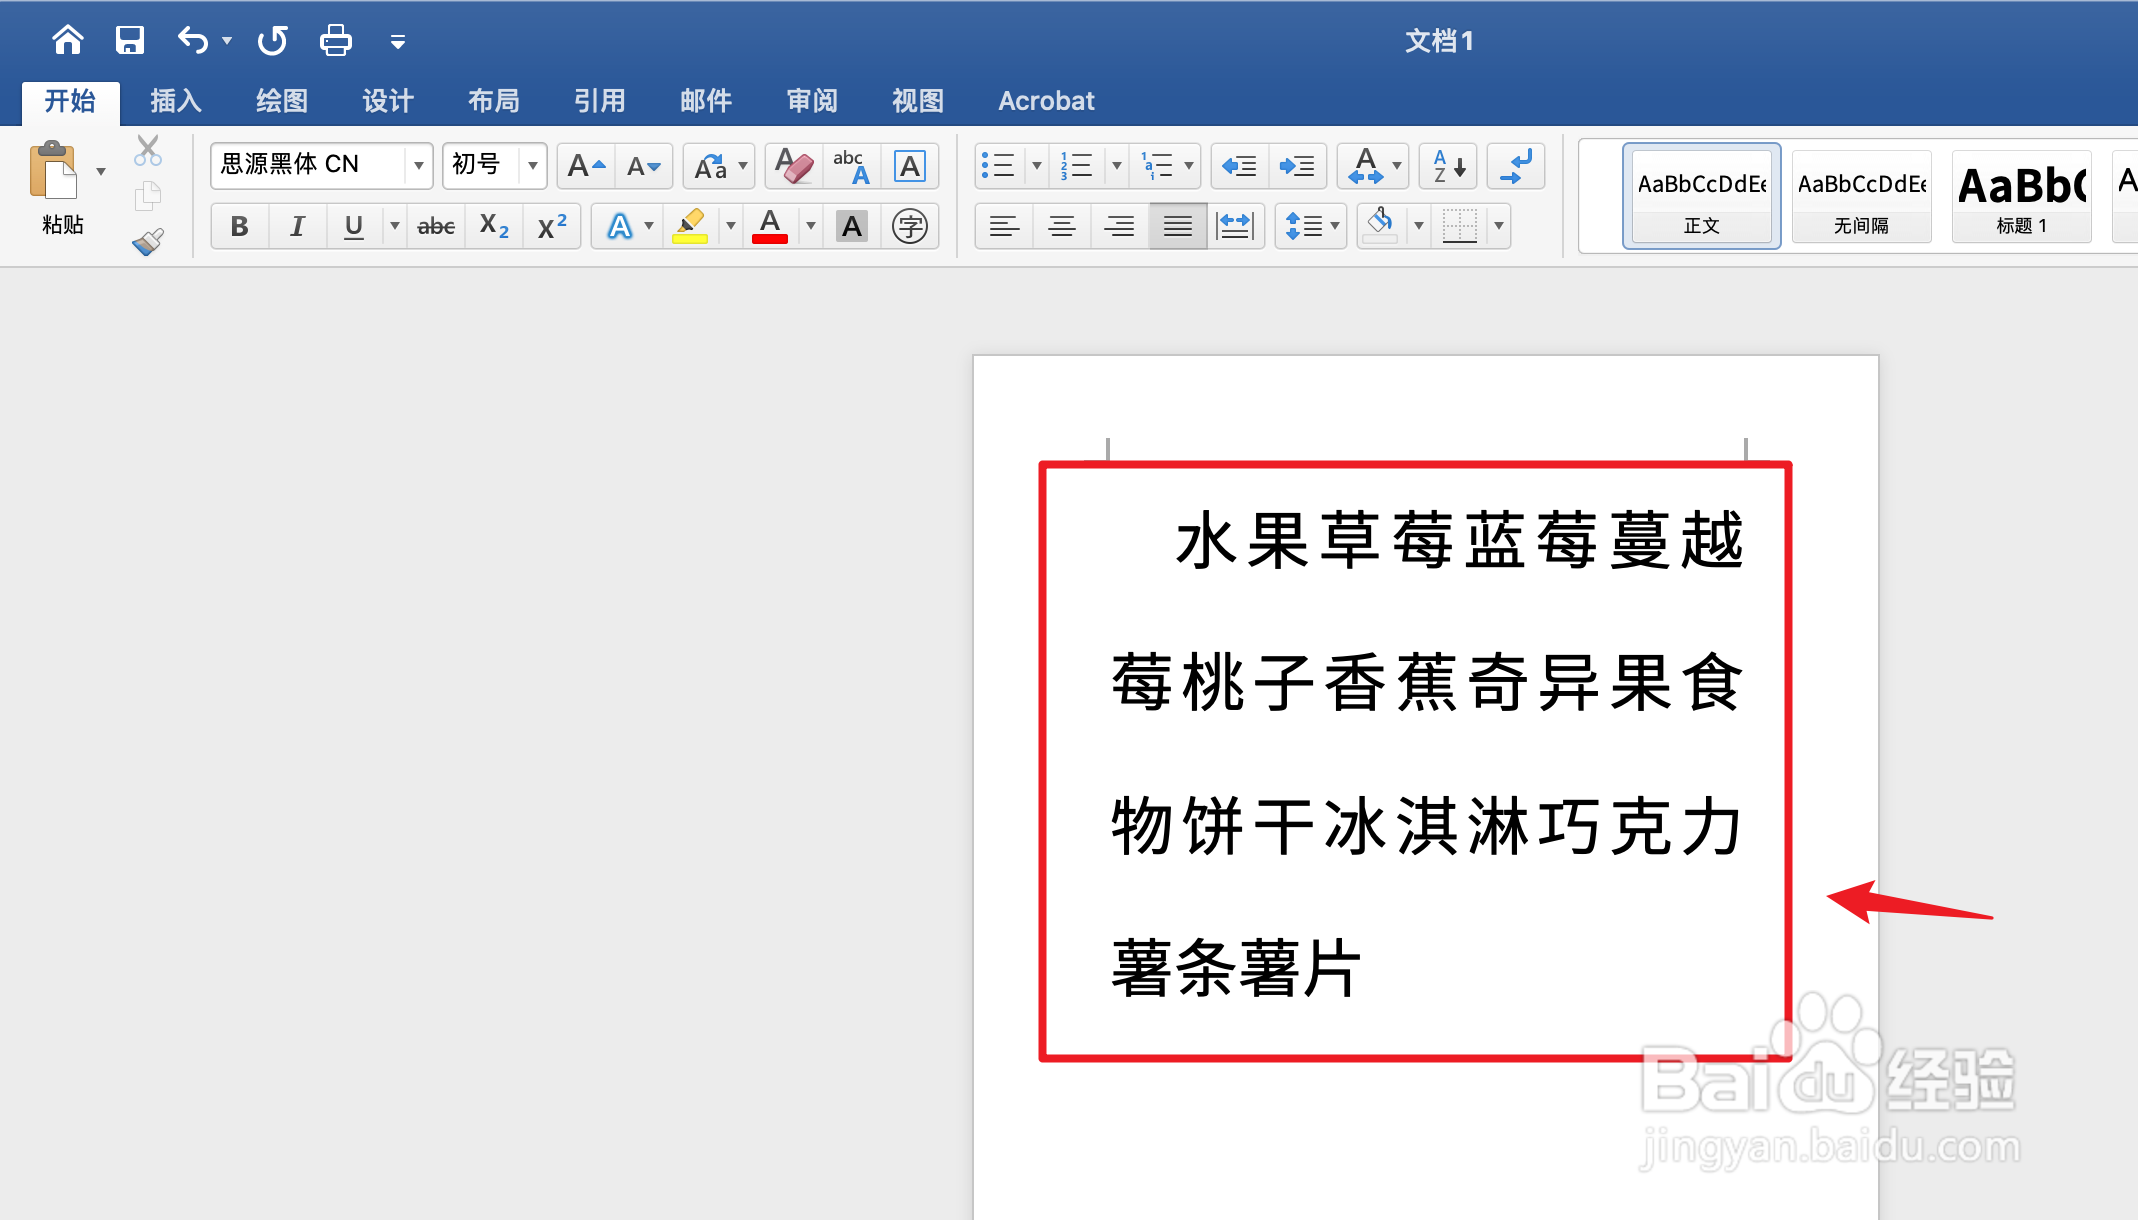Toggle underline formatting
Screen dimensions: 2138x1220
tap(353, 226)
